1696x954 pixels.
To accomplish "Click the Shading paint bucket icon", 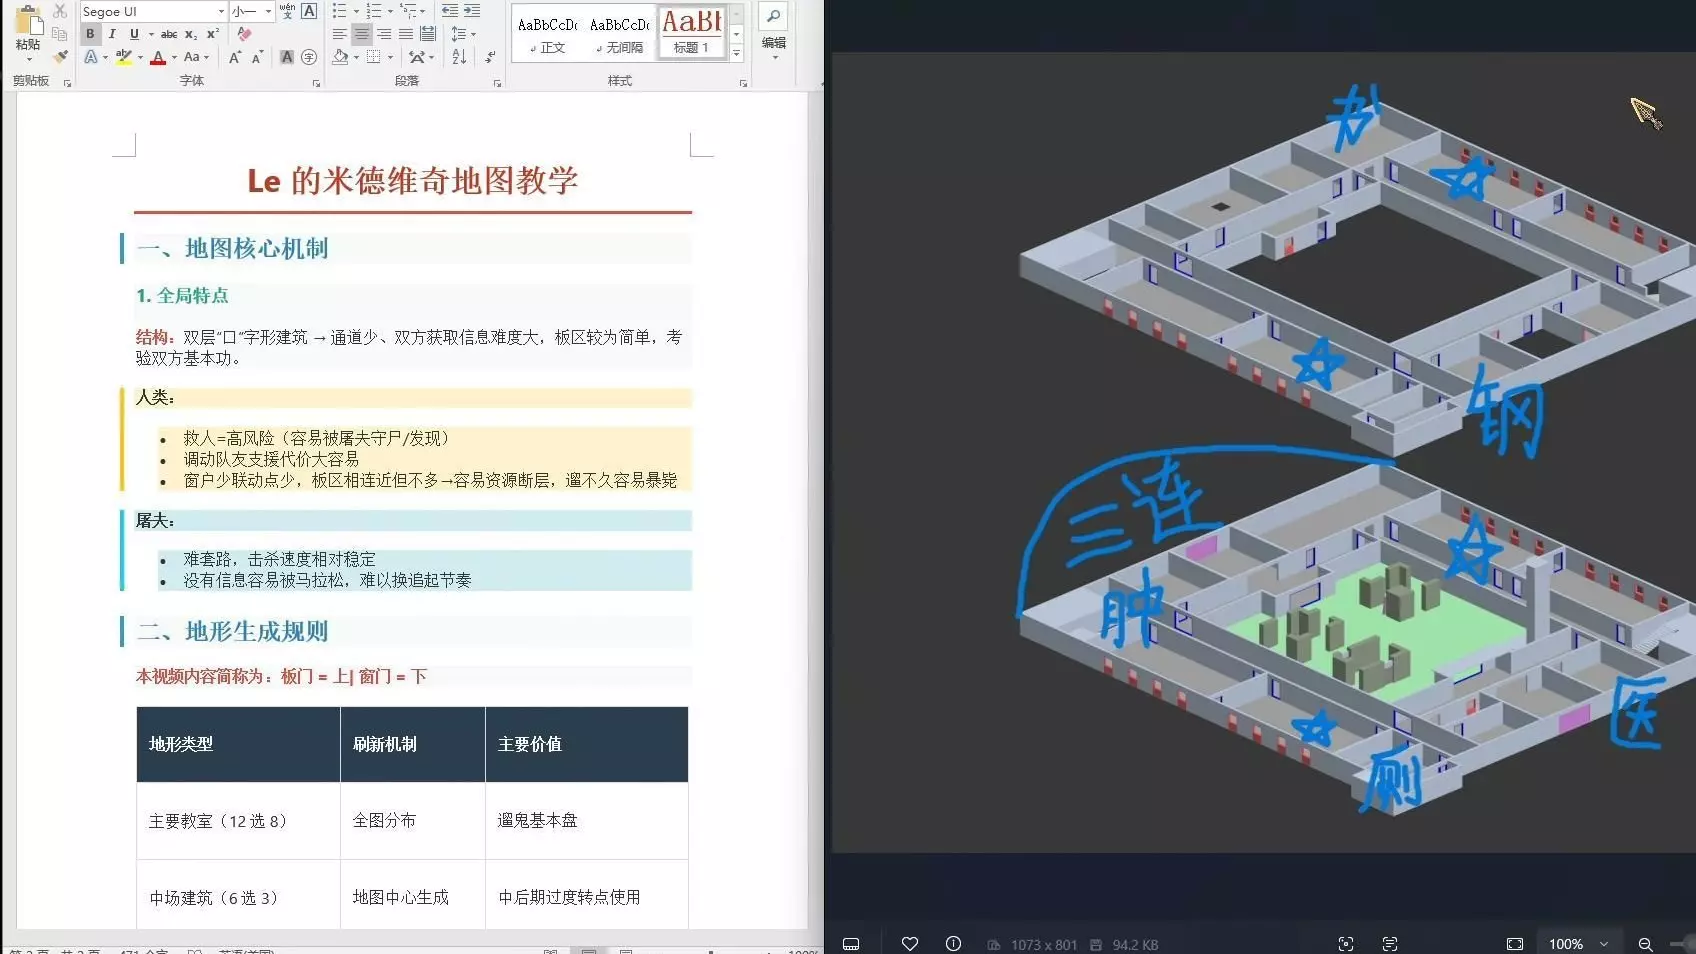I will (x=341, y=57).
